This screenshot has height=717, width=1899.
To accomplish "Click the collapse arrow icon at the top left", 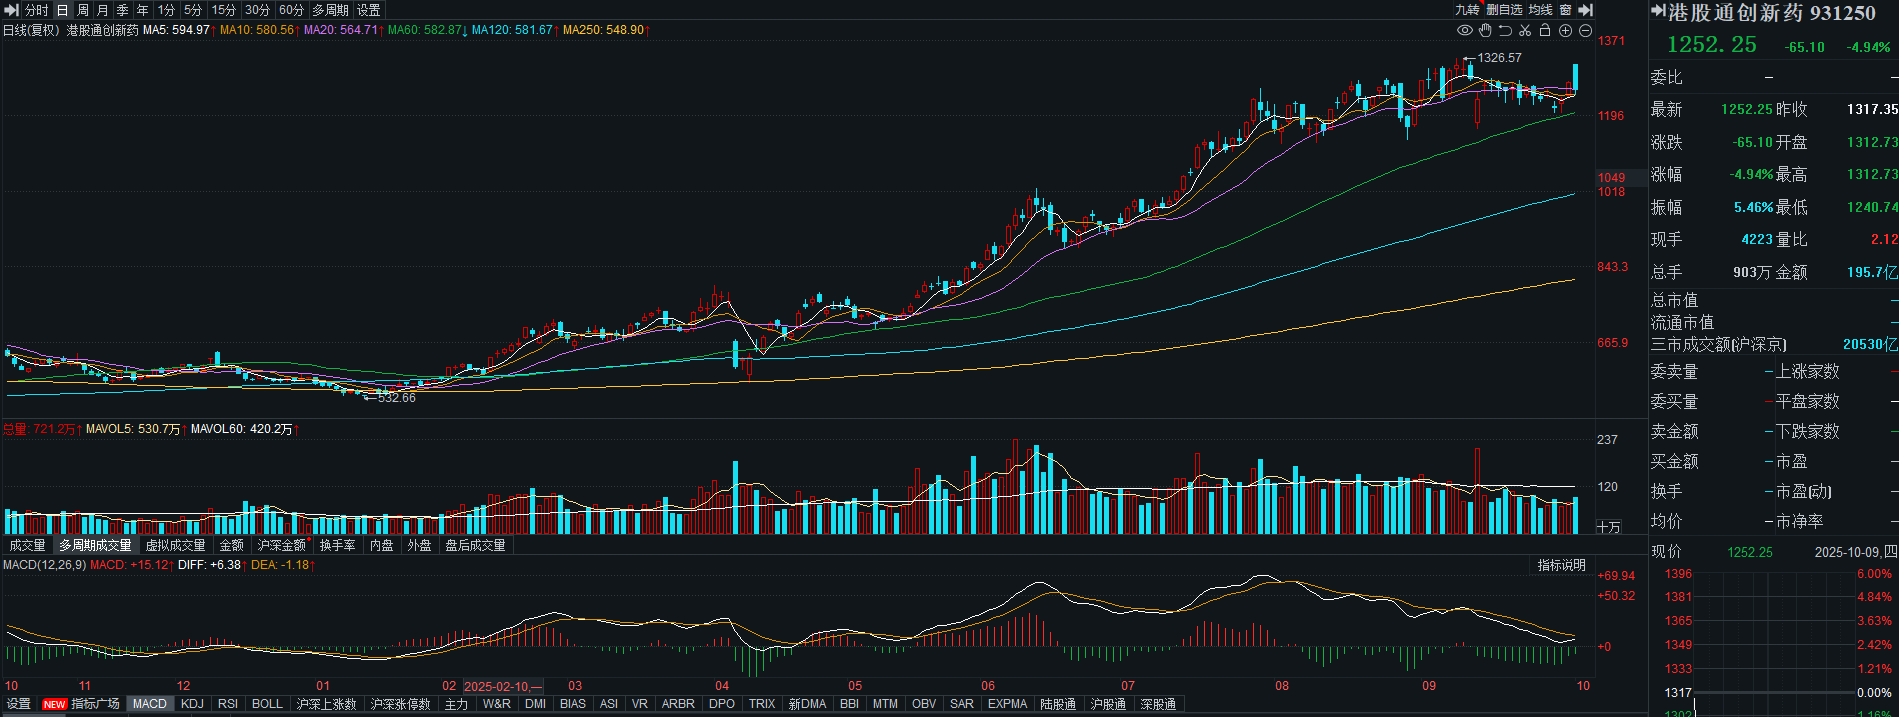I will (x=12, y=10).
